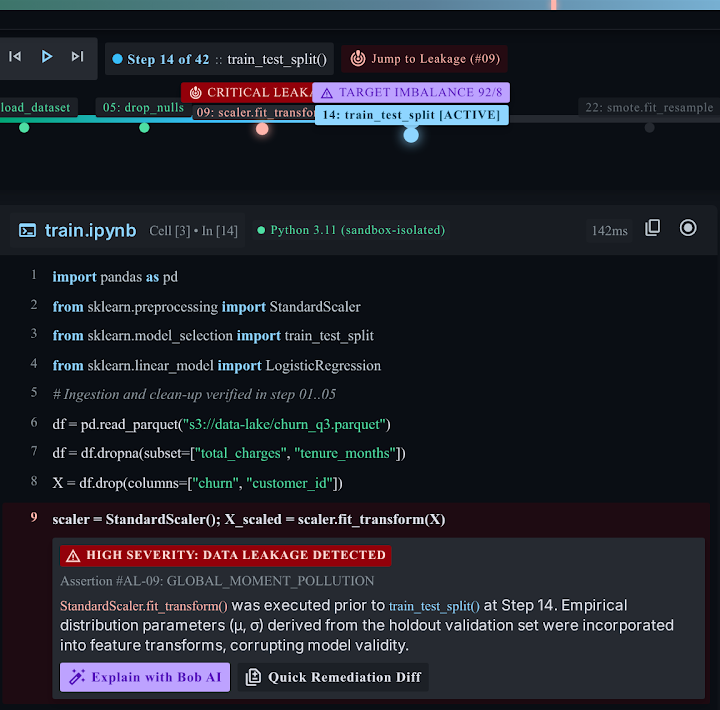720x710 pixels.
Task: Select the 14: train_test_split [ACTIVE] label
Action: [411, 115]
